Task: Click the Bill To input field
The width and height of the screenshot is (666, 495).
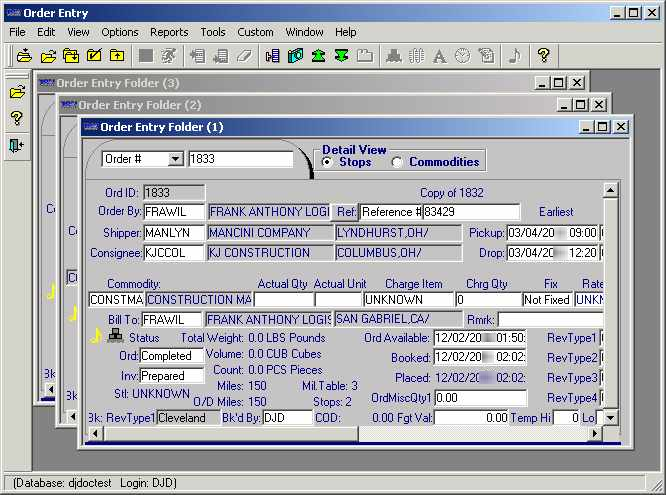Action: click(171, 319)
